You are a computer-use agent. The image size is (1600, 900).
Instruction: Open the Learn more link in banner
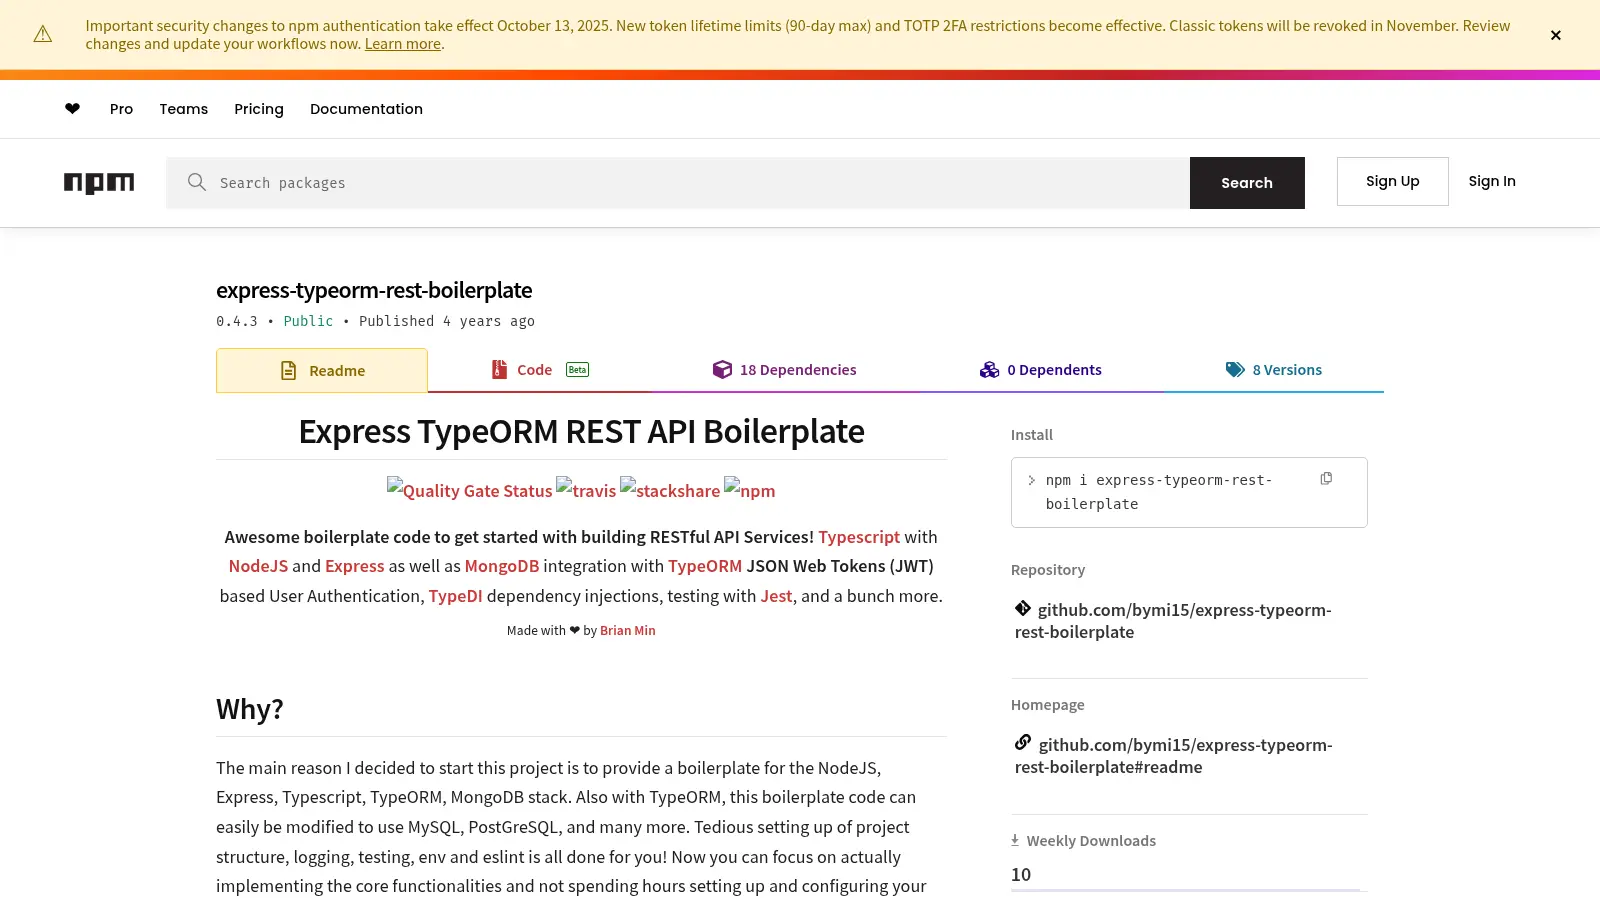[x=403, y=44]
